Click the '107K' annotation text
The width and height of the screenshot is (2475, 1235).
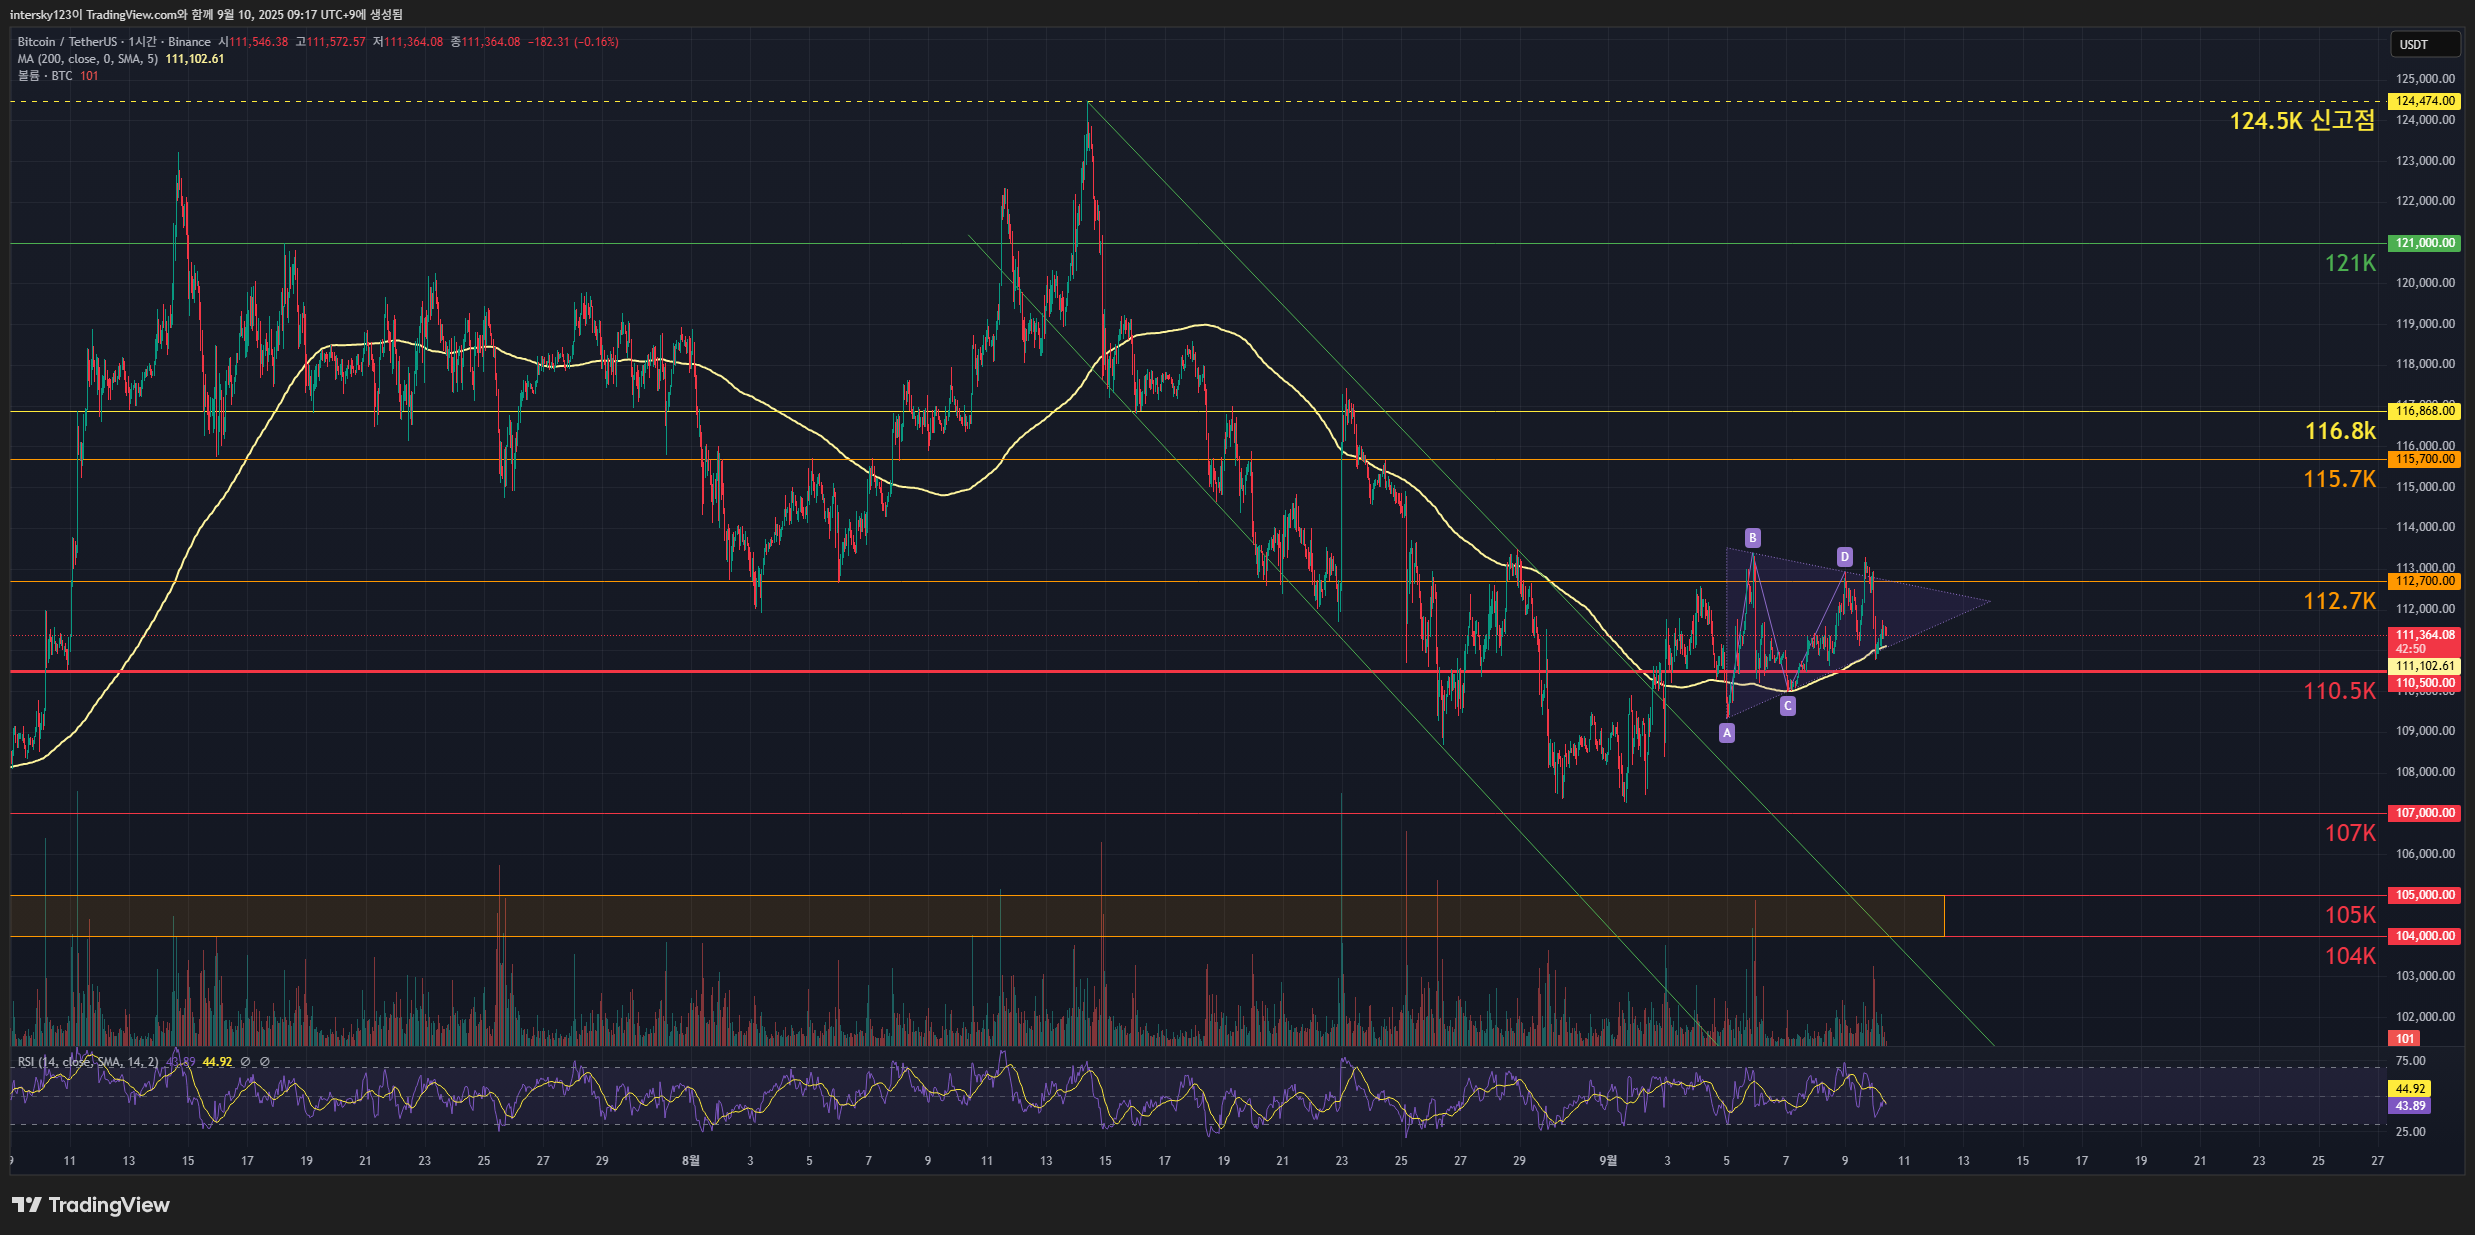point(2350,833)
